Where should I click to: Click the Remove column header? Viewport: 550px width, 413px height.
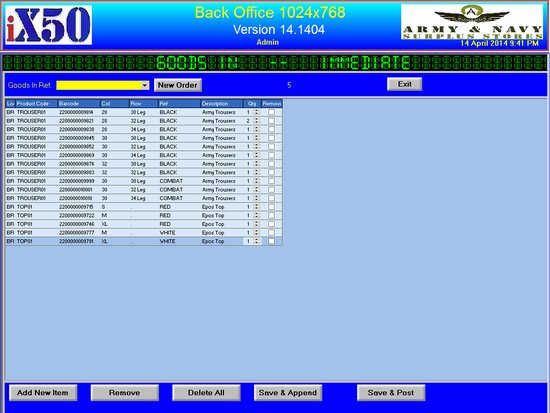click(272, 104)
